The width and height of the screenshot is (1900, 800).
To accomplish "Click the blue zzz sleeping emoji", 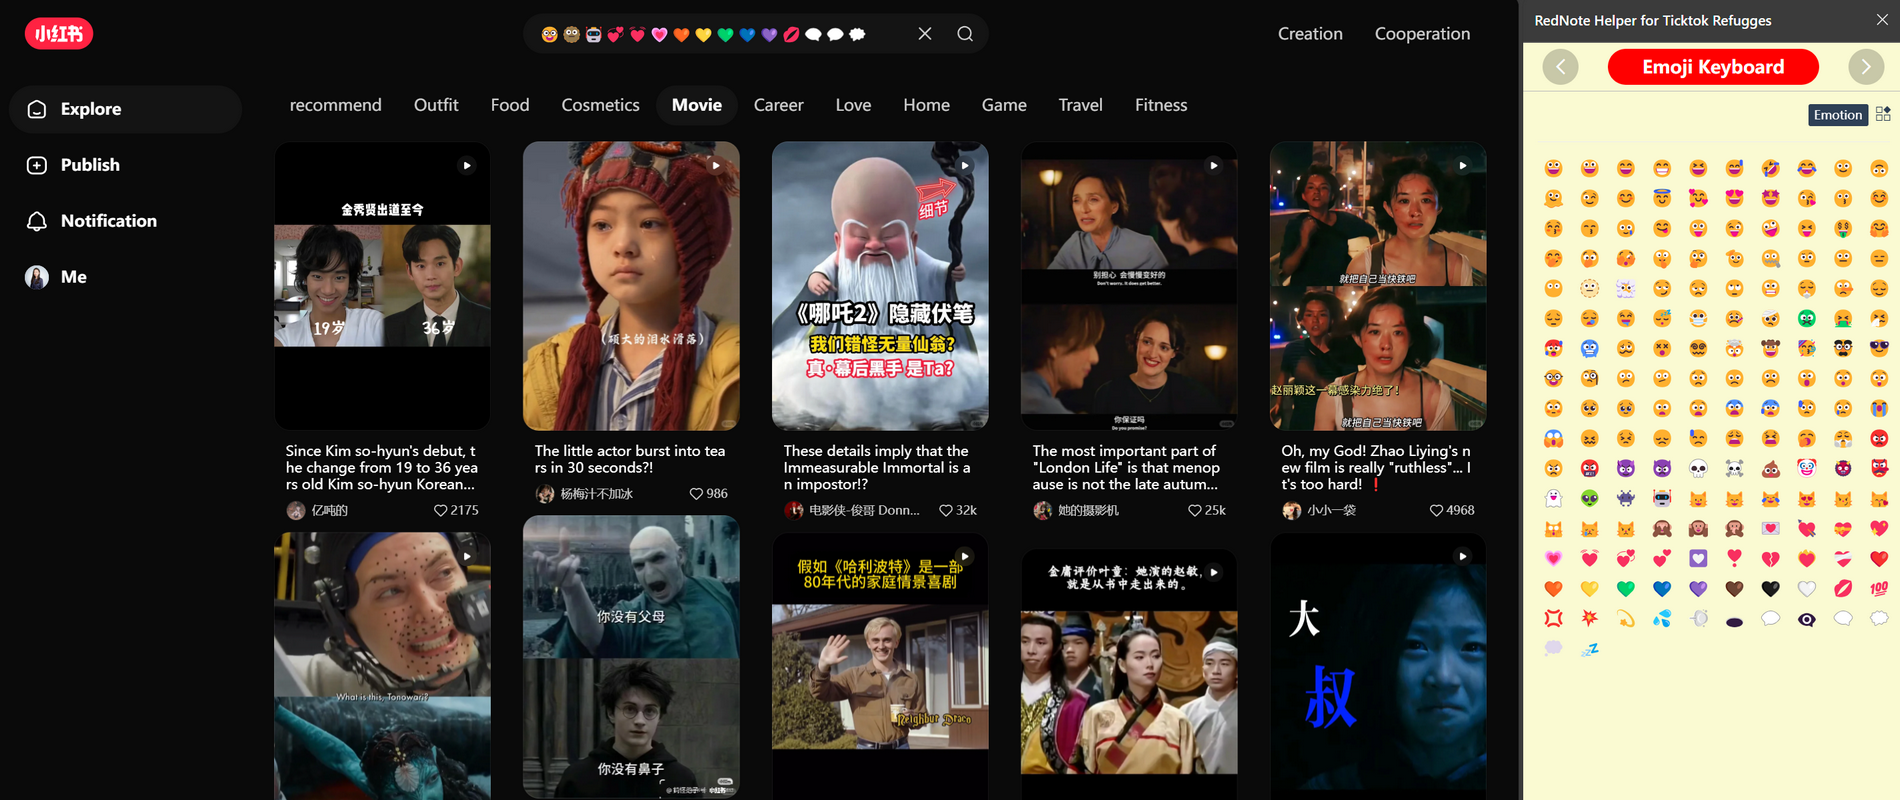I will point(1589,648).
